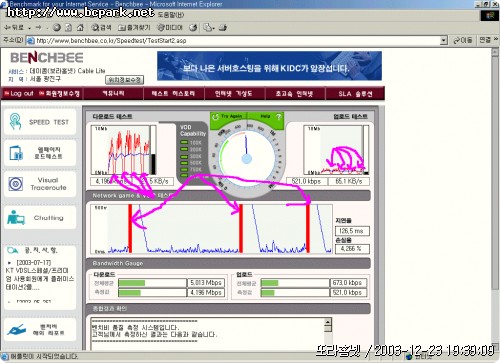Open the History toolbar icon

click(x=193, y=28)
